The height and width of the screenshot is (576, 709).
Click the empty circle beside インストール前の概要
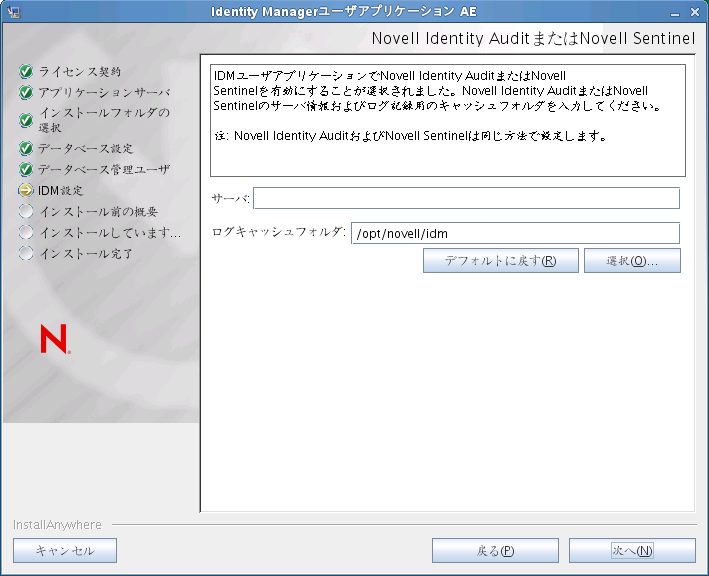(x=26, y=211)
